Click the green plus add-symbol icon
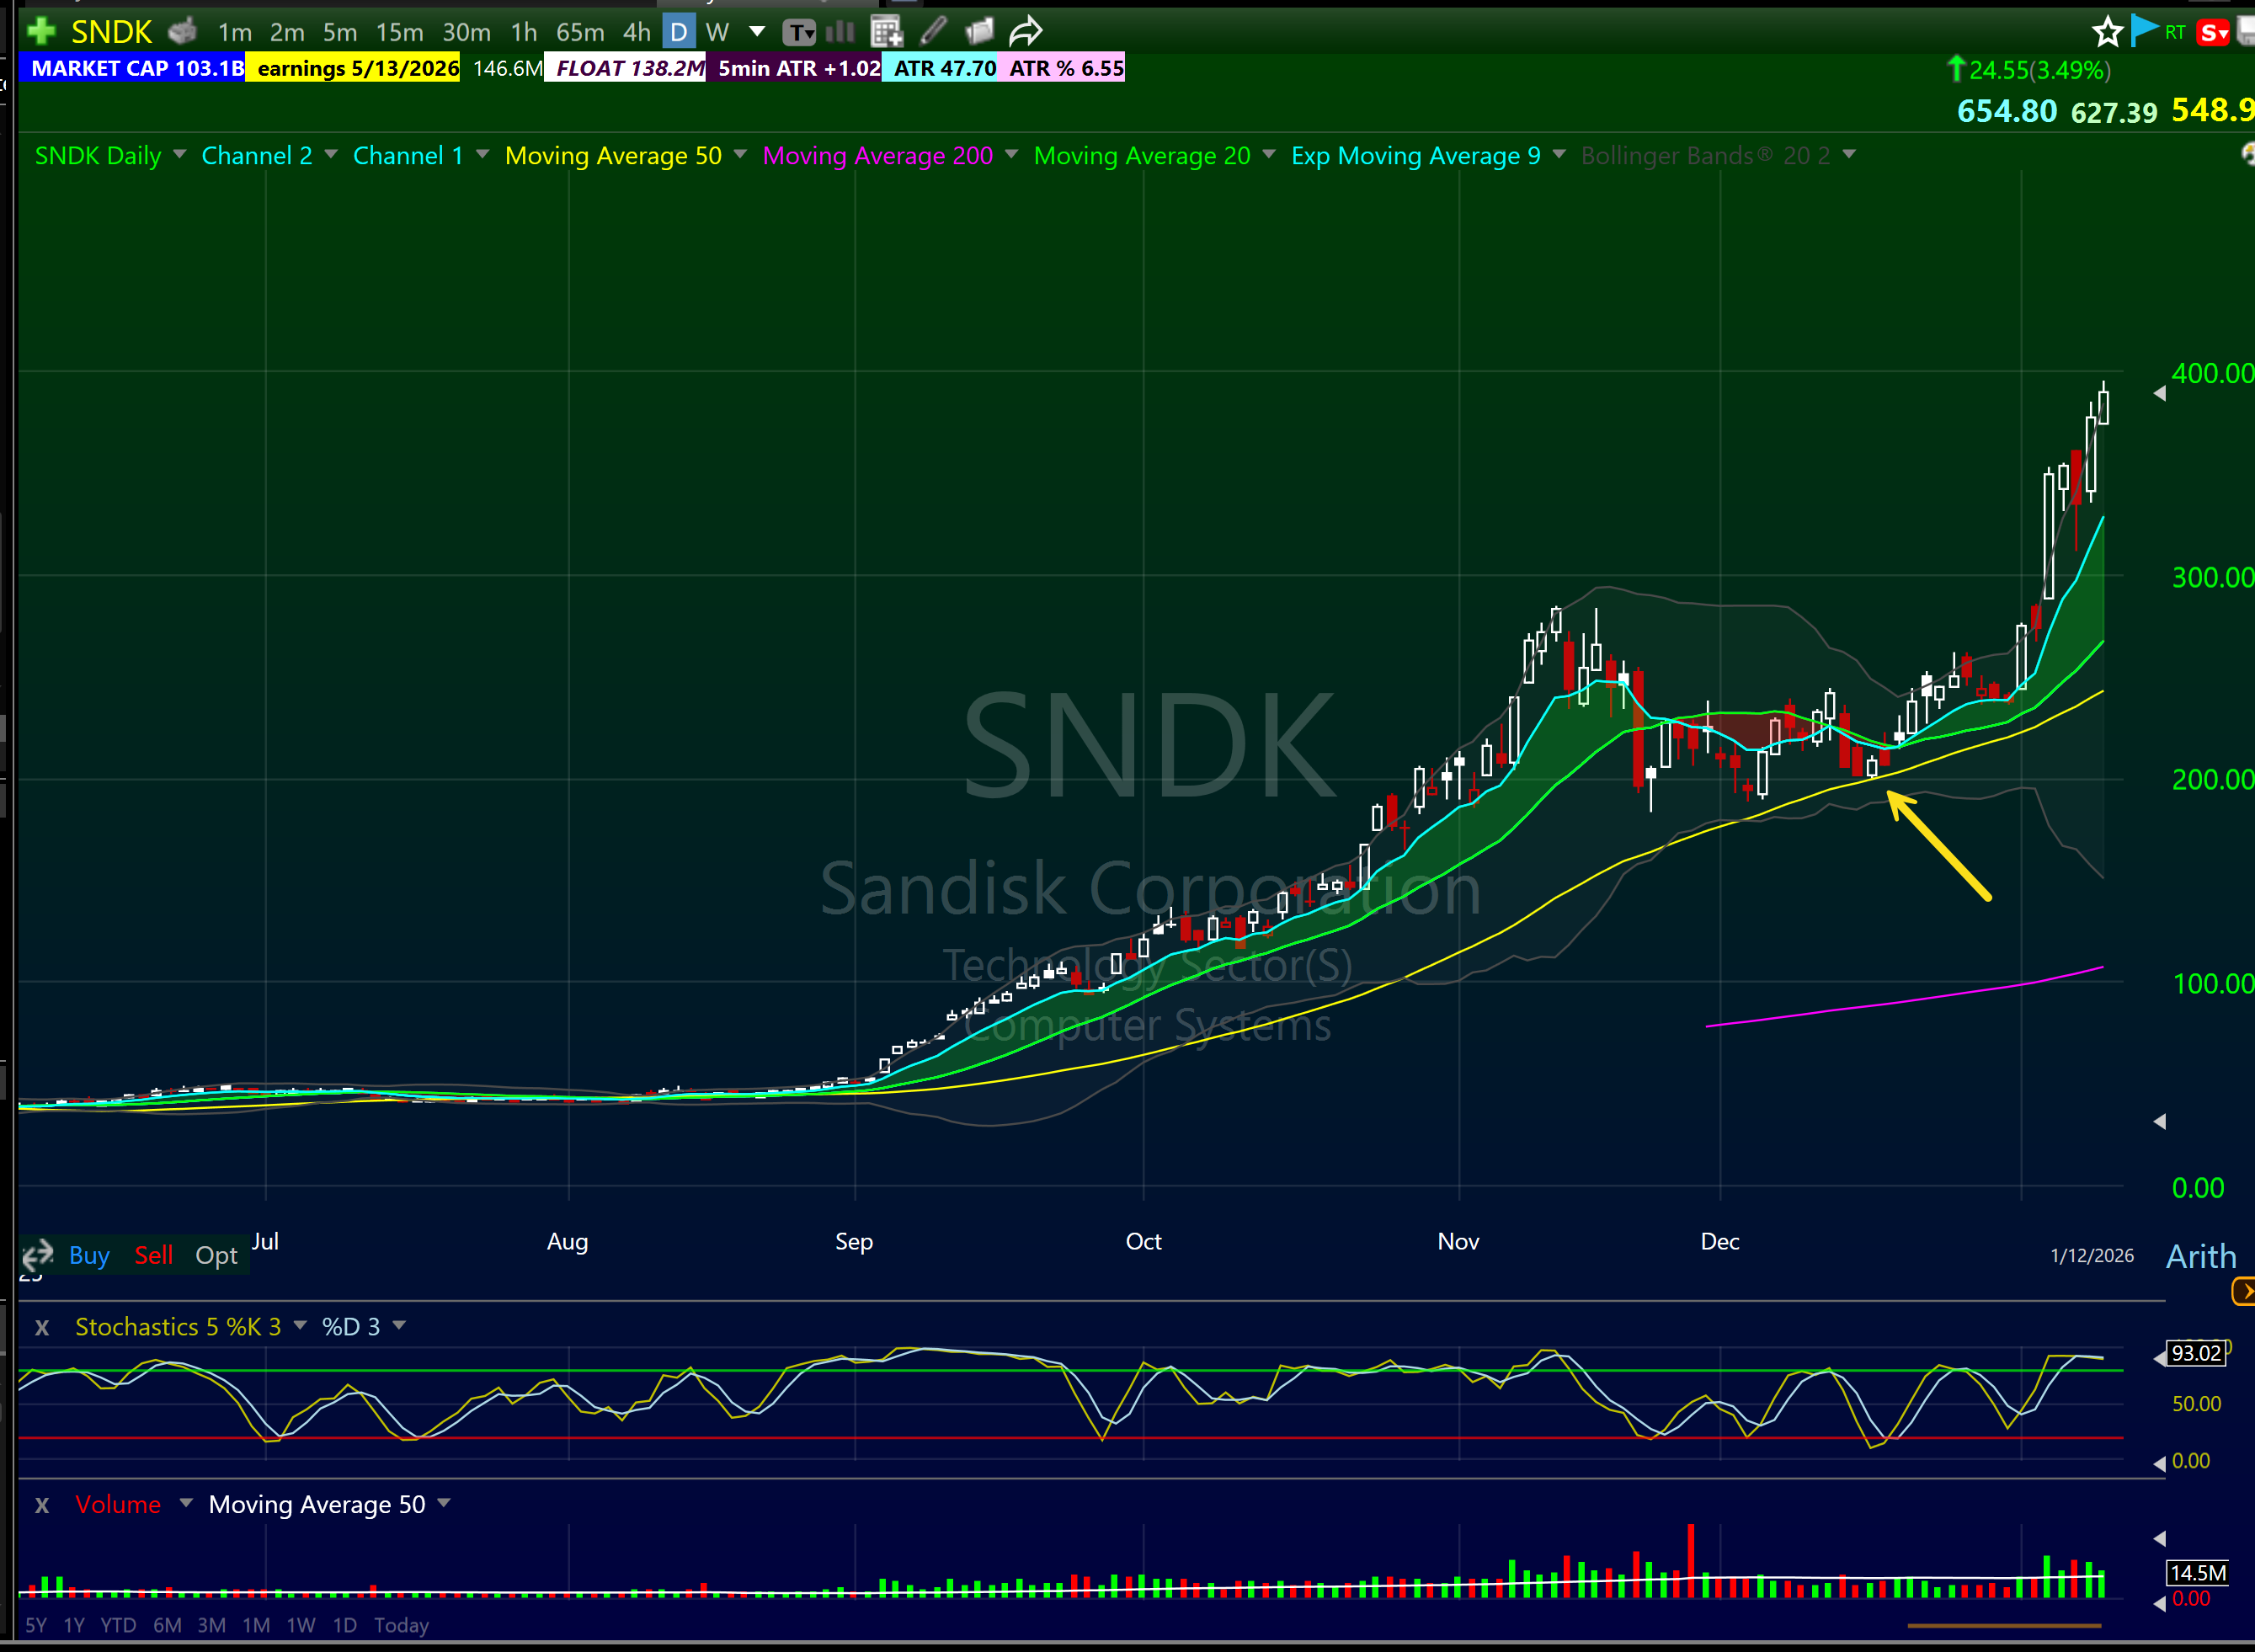Screen dimensions: 2255x1652 41,31
